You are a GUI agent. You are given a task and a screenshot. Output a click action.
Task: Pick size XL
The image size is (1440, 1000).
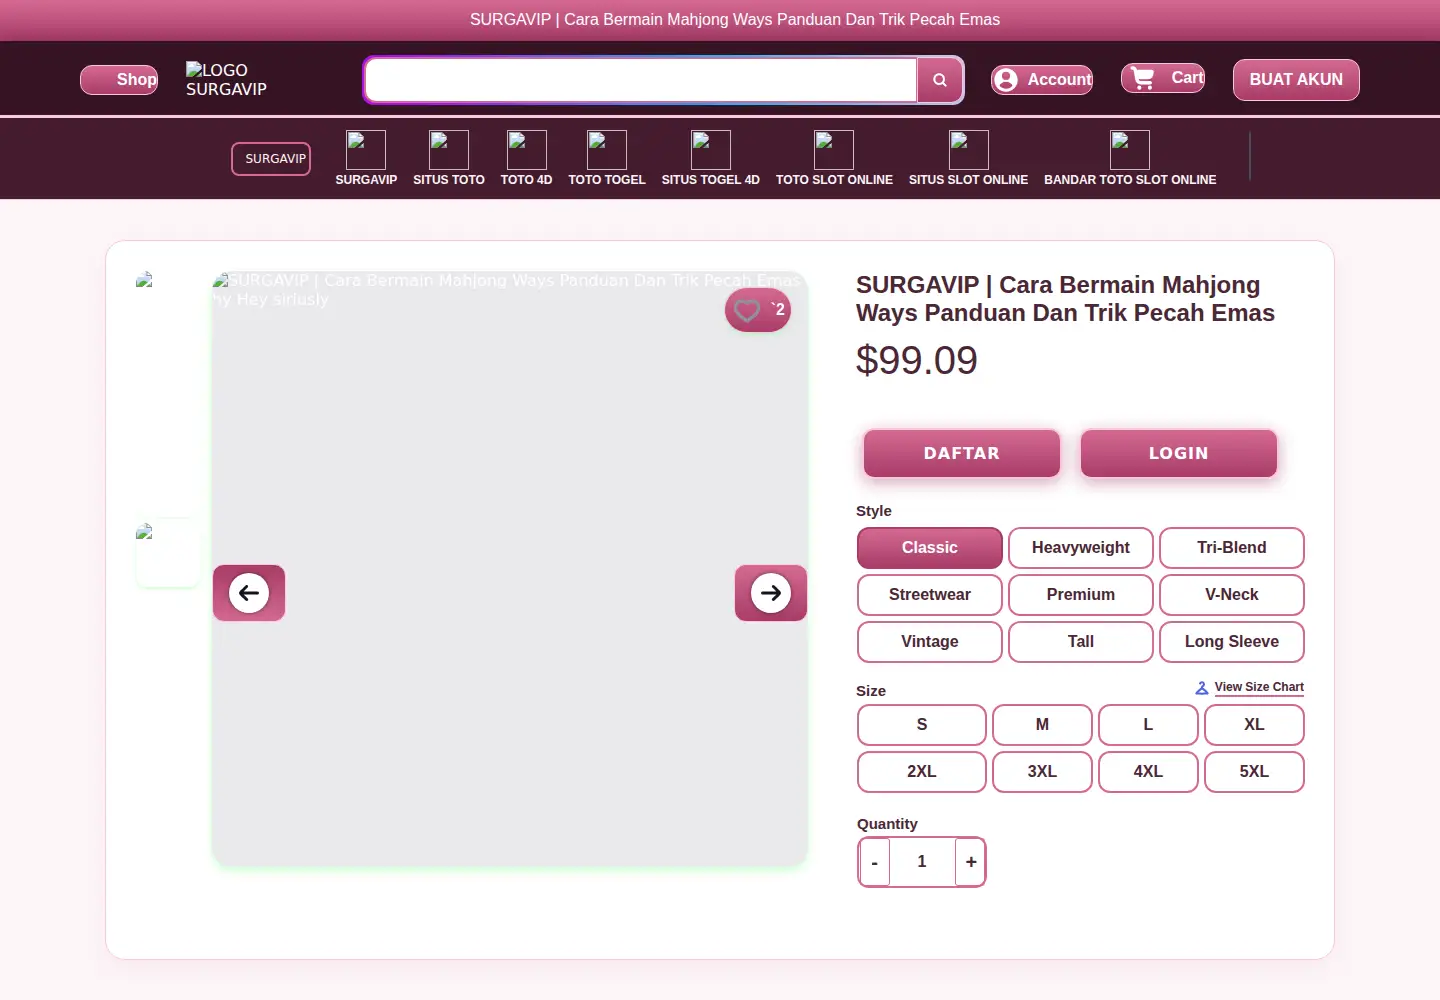pyautogui.click(x=1254, y=725)
